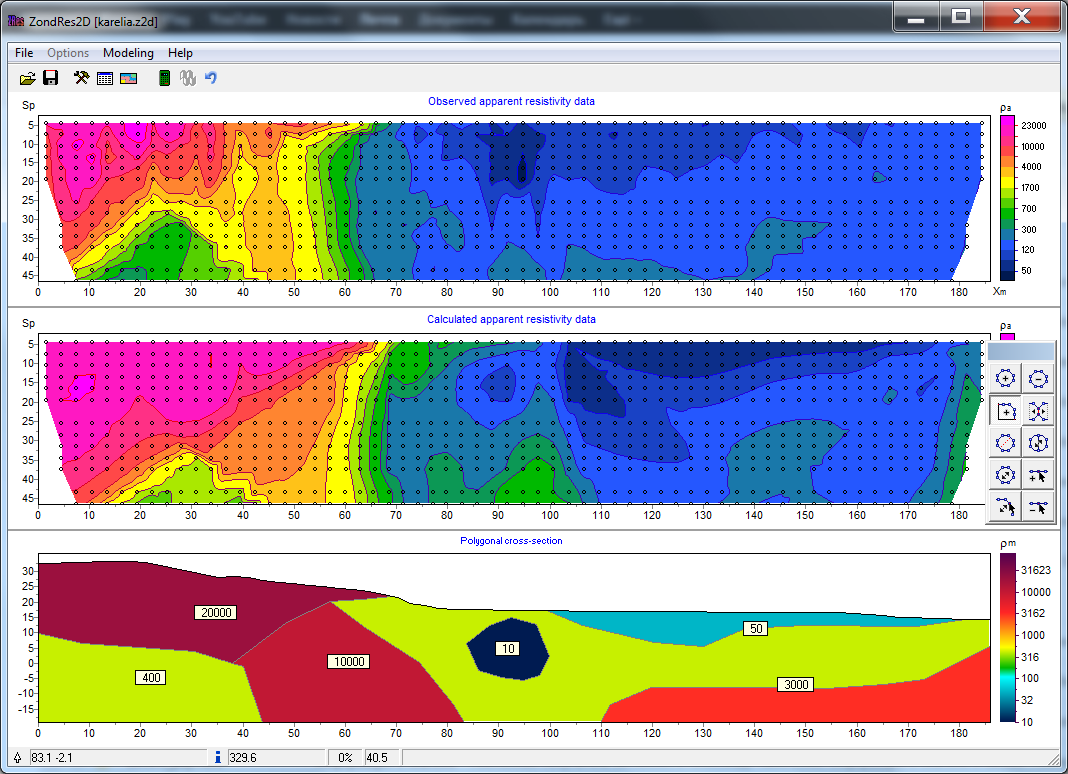This screenshot has width=1068, height=774.
Task: Open the data table icon in the toolbar
Action: point(105,78)
